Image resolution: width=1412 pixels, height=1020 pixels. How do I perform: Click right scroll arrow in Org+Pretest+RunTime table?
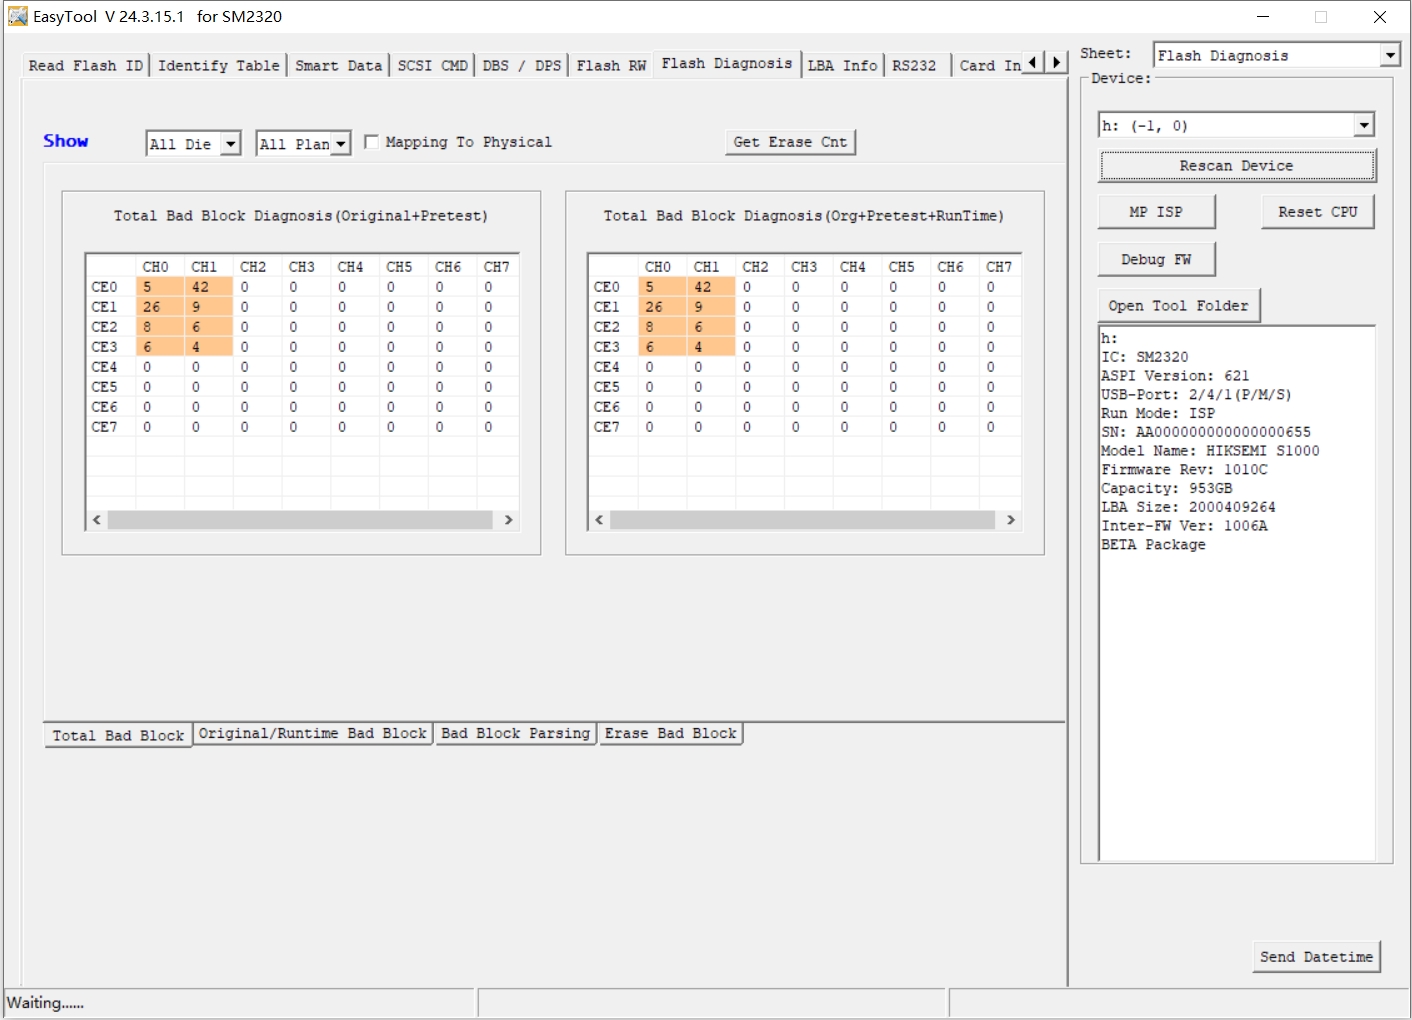(x=1011, y=520)
